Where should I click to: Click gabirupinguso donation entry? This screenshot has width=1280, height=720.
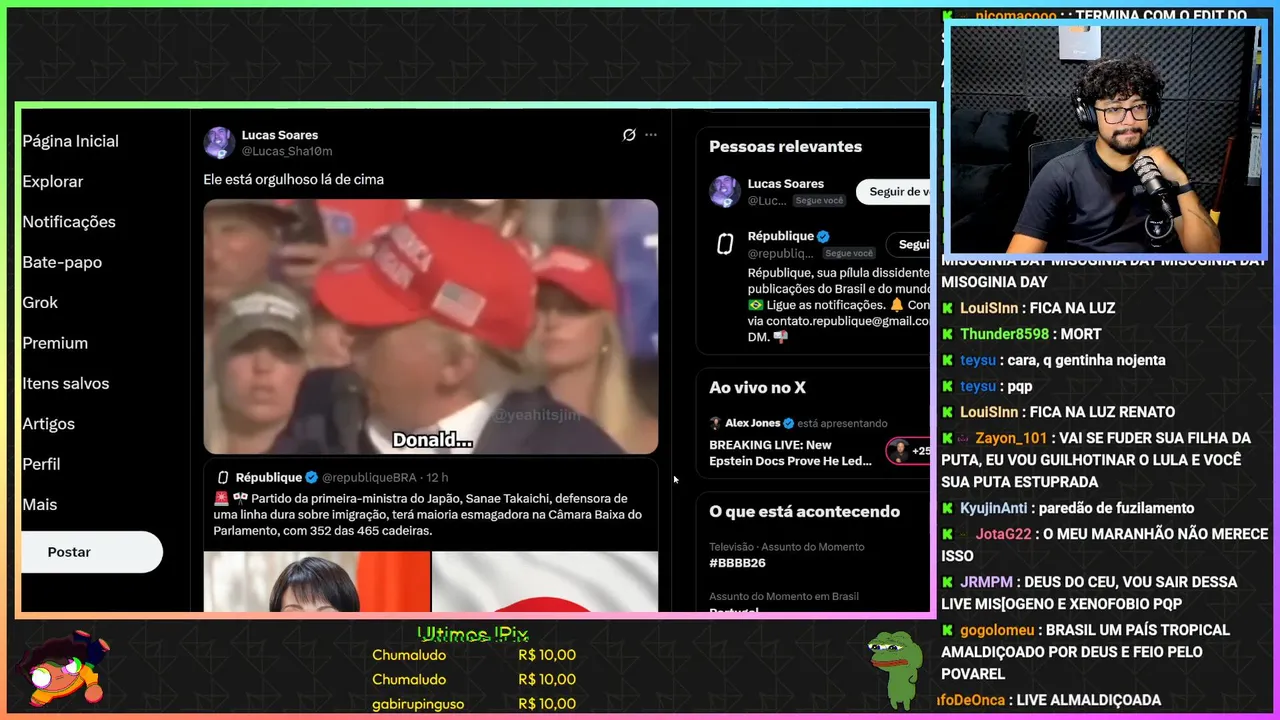pyautogui.click(x=474, y=704)
